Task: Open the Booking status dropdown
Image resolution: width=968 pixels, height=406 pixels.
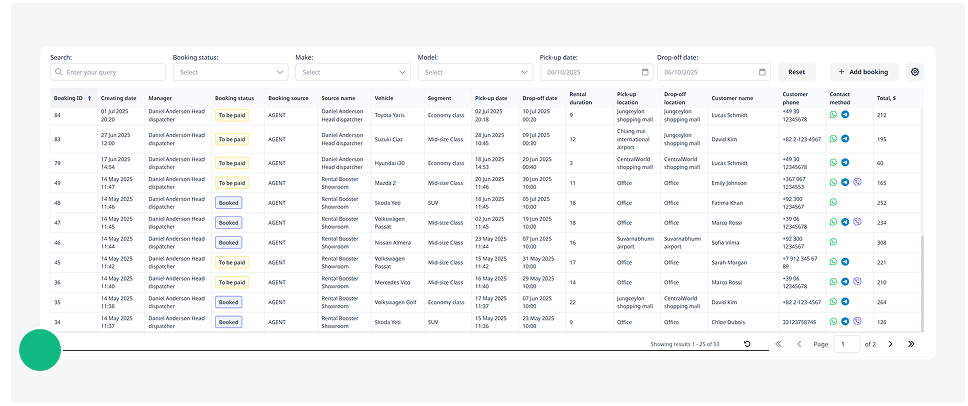Action: coord(230,72)
